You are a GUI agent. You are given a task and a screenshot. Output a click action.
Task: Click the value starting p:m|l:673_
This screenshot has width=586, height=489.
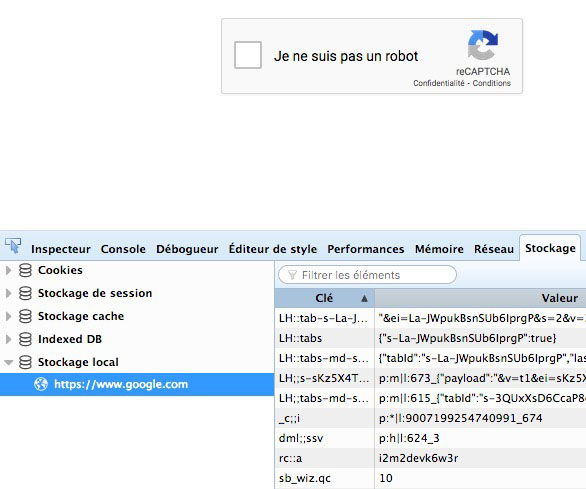482,378
